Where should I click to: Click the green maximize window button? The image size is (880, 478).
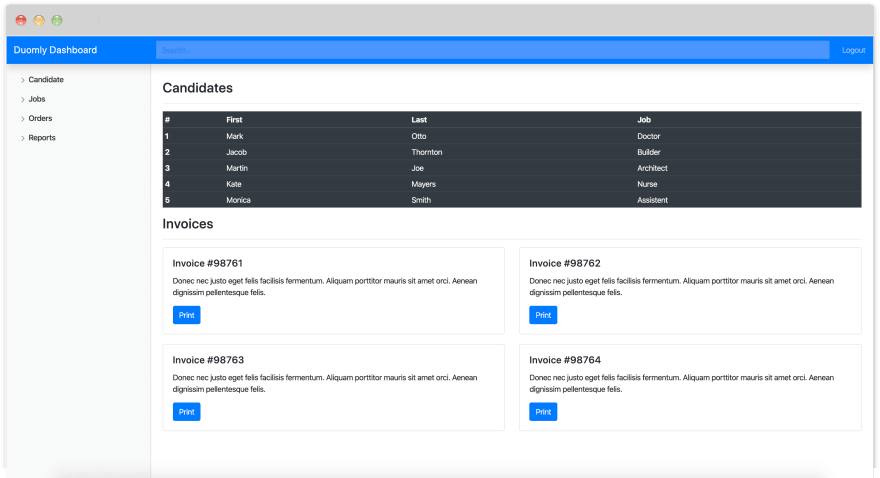[x=57, y=21]
